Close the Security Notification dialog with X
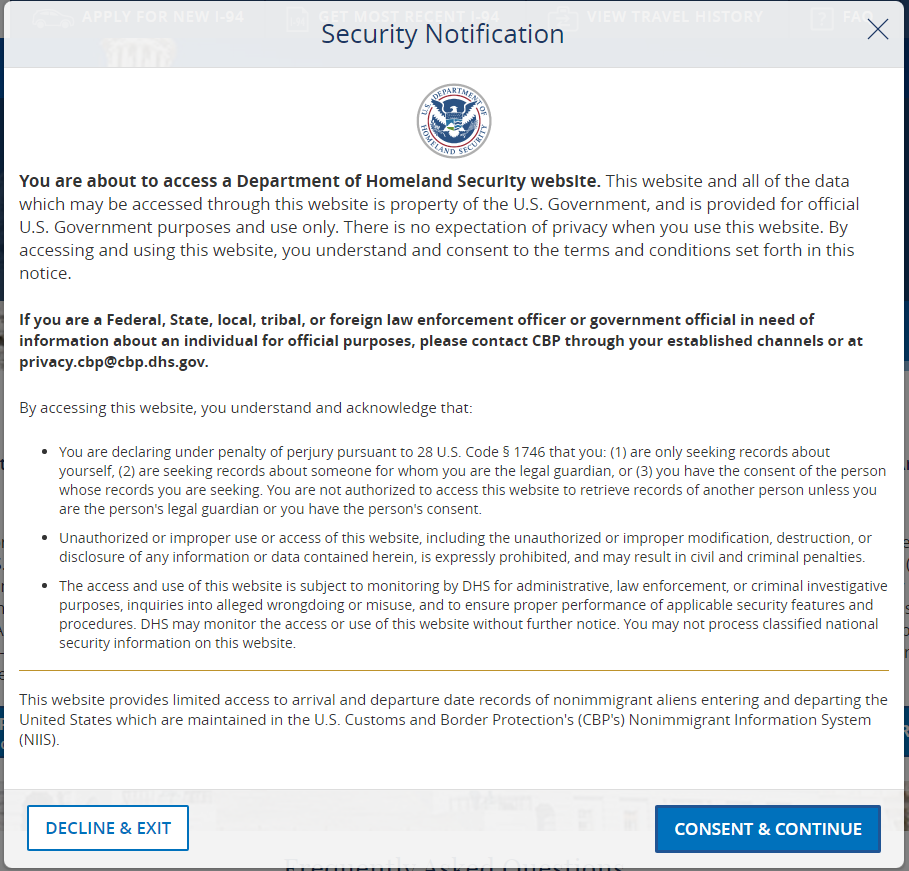The height and width of the screenshot is (871, 909). coord(877,30)
